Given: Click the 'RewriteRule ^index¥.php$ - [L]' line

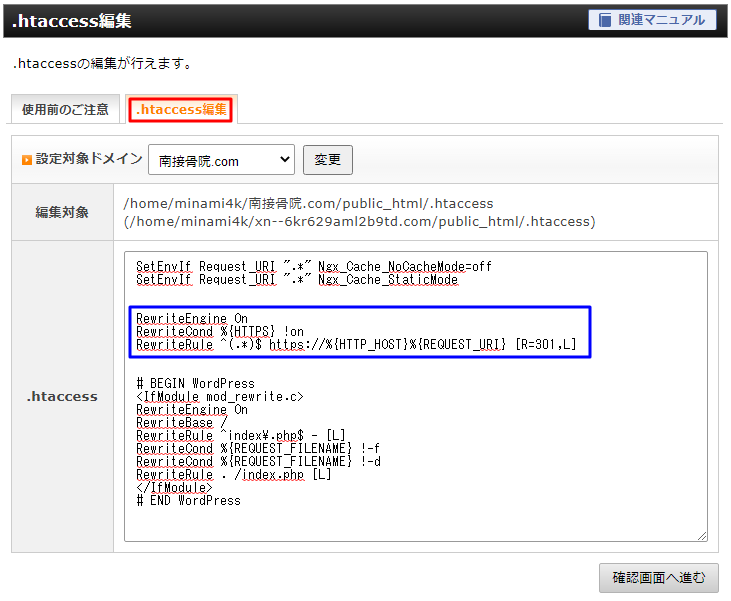Looking at the screenshot, I should [x=241, y=435].
